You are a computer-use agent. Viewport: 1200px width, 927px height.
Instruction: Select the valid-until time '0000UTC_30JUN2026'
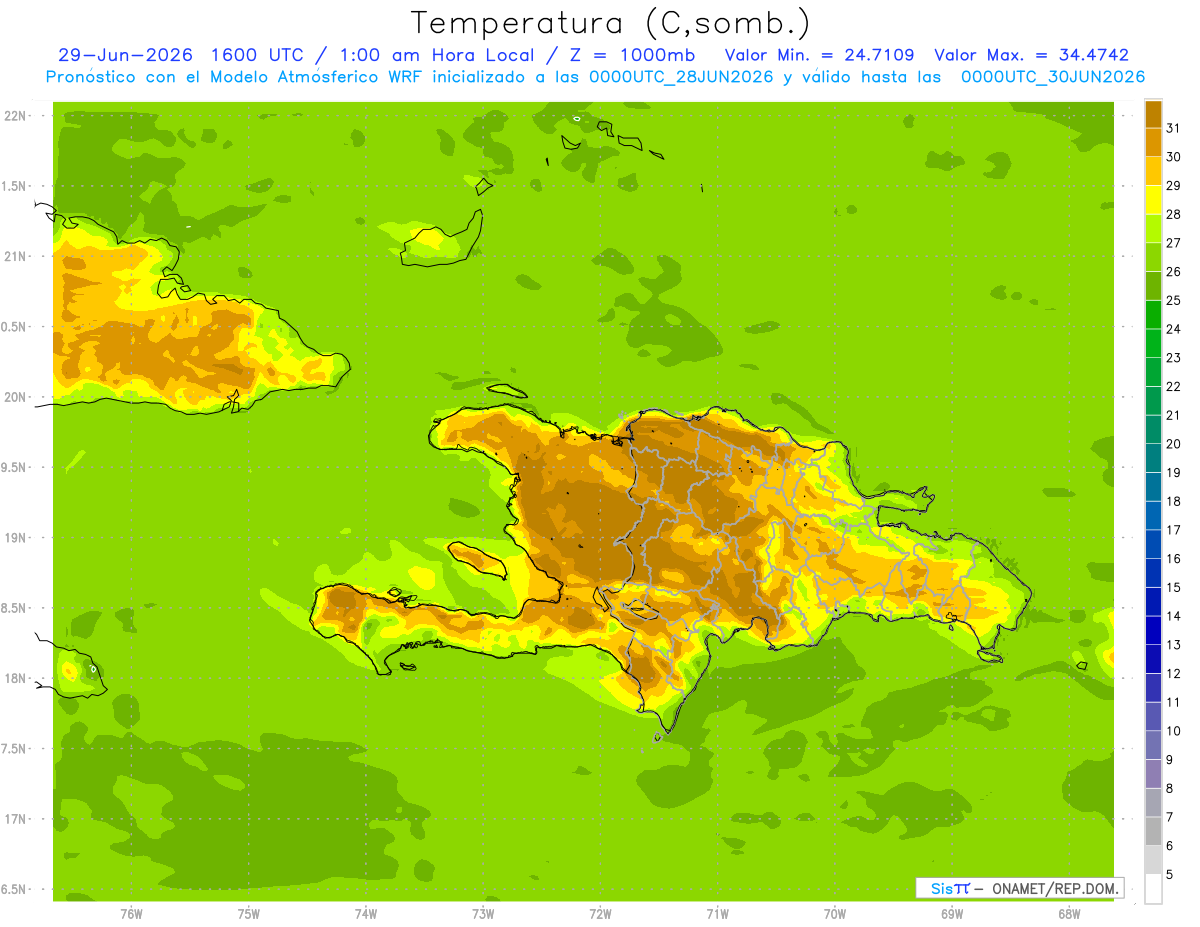(x=1052, y=77)
